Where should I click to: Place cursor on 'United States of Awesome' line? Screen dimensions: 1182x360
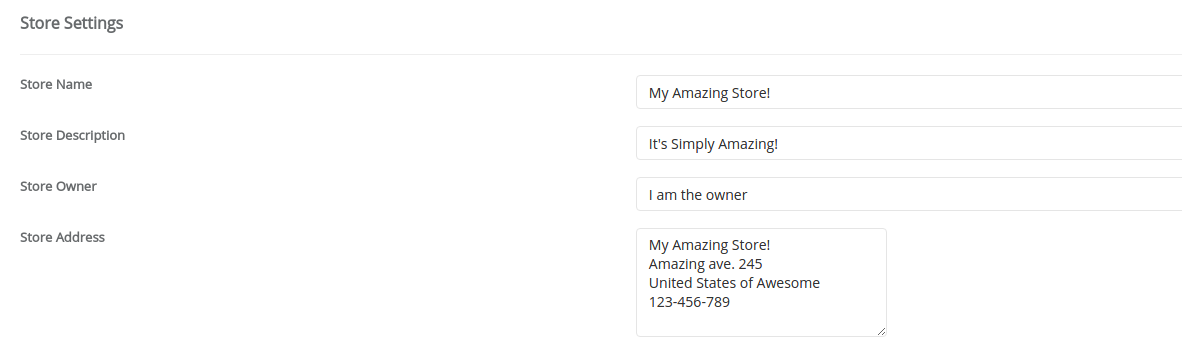tap(734, 283)
